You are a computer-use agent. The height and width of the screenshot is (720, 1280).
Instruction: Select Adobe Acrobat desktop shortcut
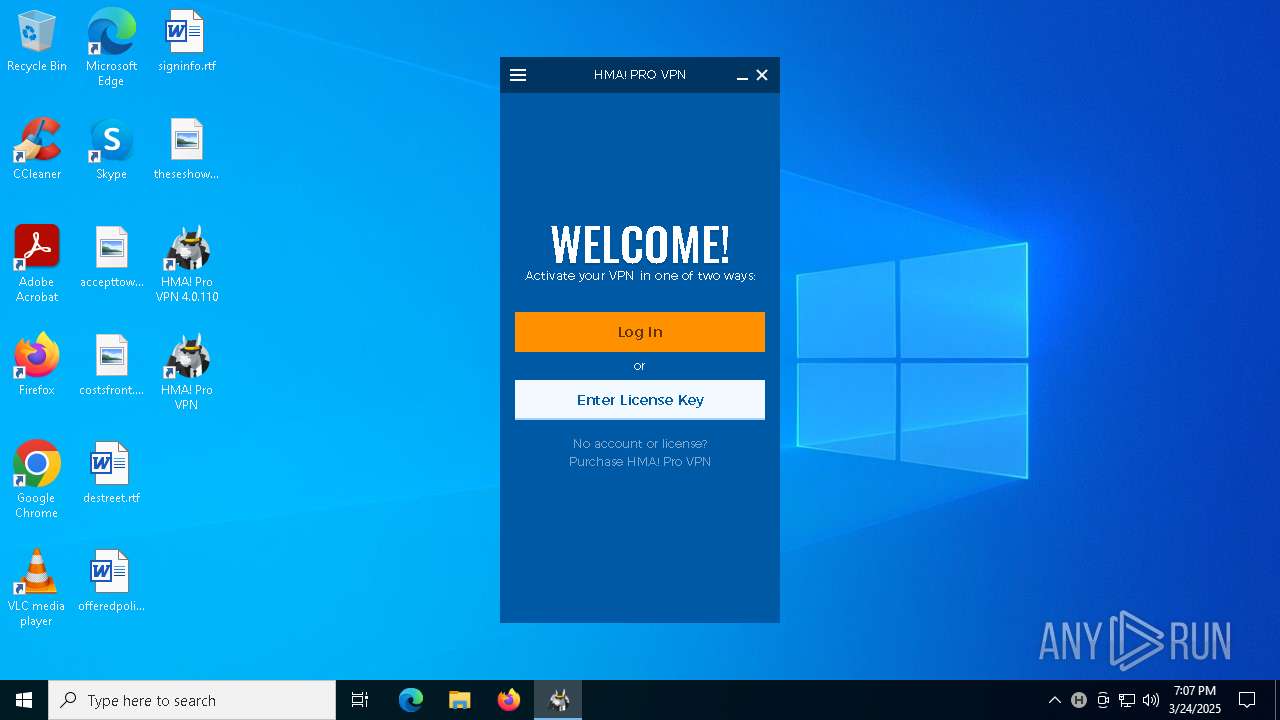pos(37,264)
